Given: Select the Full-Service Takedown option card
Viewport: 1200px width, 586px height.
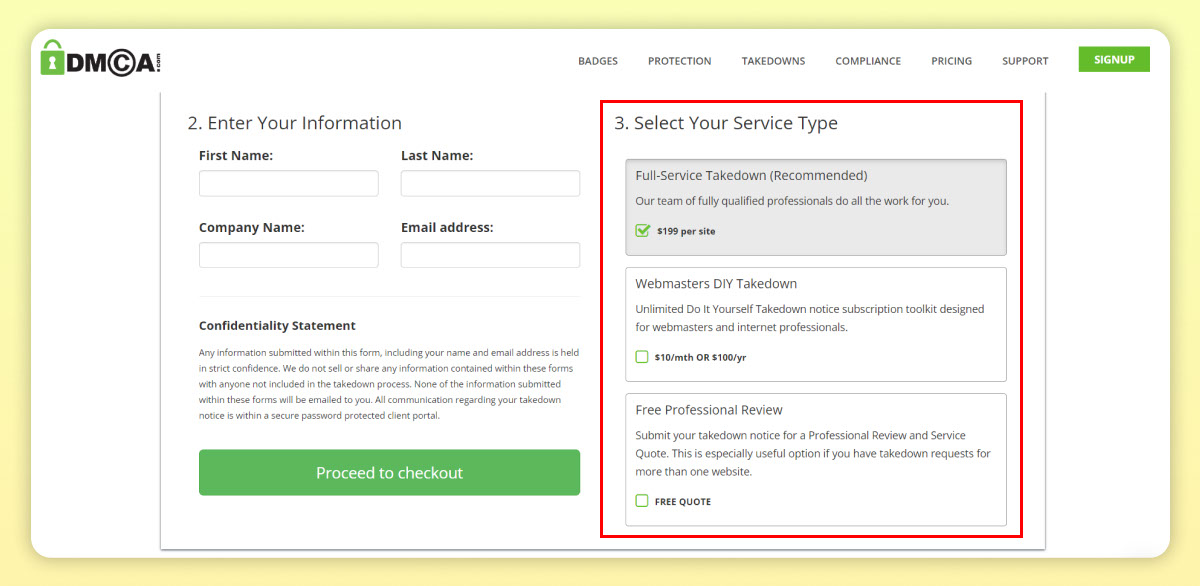Looking at the screenshot, I should point(815,190).
